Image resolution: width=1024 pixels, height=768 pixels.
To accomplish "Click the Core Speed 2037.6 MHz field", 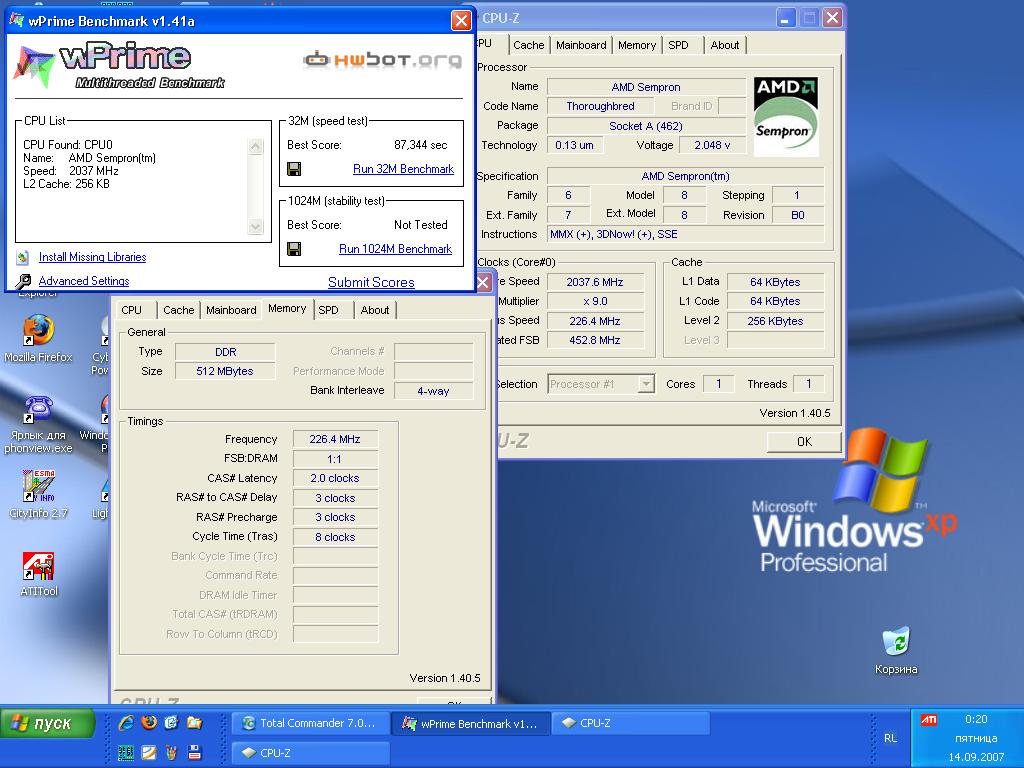I will click(x=595, y=282).
